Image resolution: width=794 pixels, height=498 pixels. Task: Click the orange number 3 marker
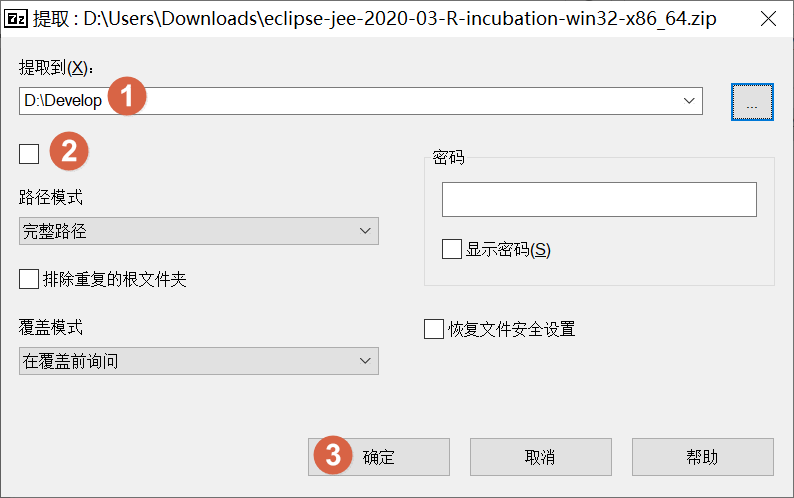[334, 456]
